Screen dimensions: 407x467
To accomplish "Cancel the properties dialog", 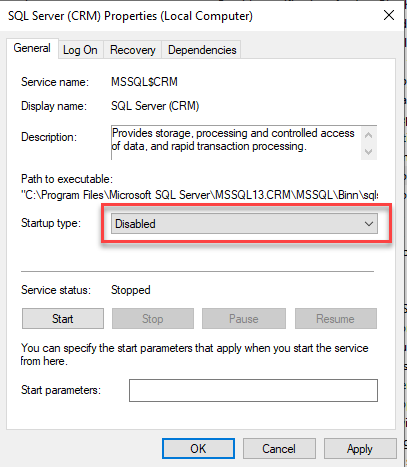I will [x=279, y=449].
